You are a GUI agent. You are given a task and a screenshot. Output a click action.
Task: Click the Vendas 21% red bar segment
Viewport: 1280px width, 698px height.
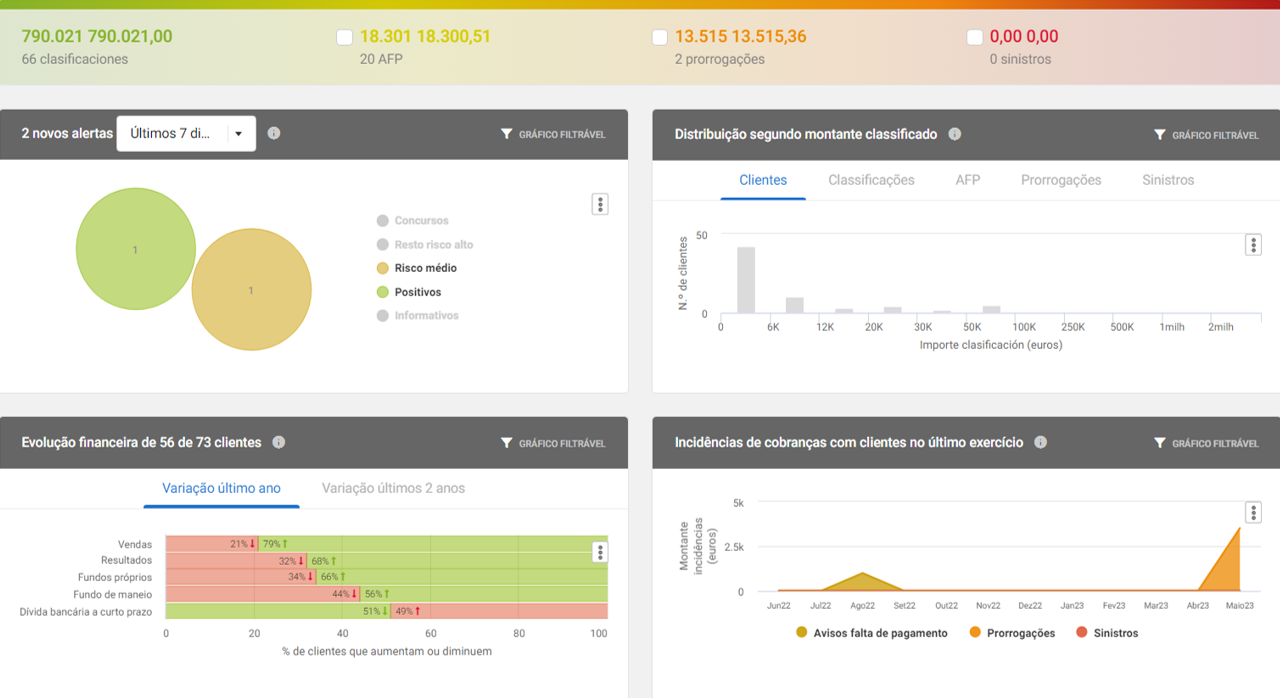[x=212, y=544]
